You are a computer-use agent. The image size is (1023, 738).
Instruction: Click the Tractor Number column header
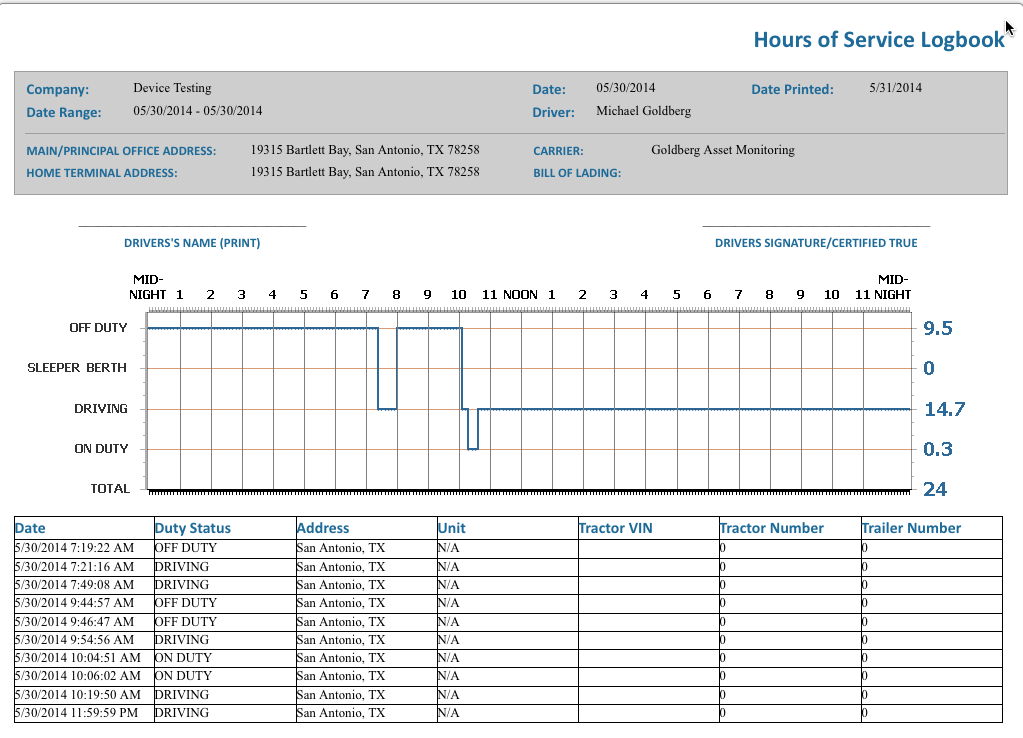click(x=771, y=528)
